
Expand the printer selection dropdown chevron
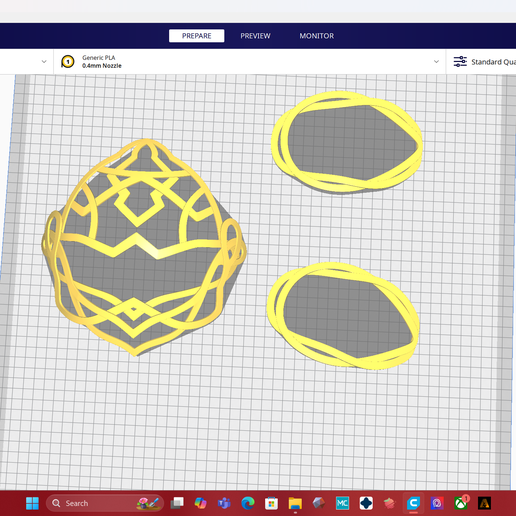click(x=44, y=62)
